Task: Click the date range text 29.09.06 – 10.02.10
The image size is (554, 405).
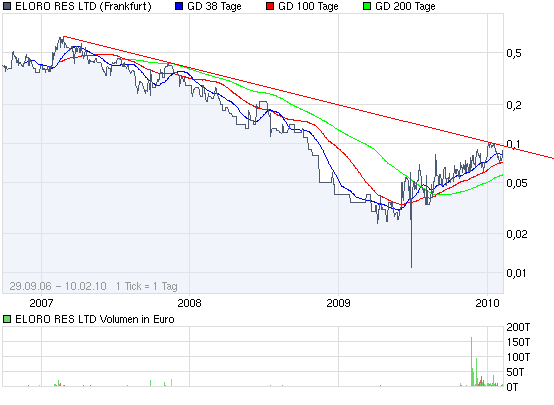Action: [x=58, y=286]
